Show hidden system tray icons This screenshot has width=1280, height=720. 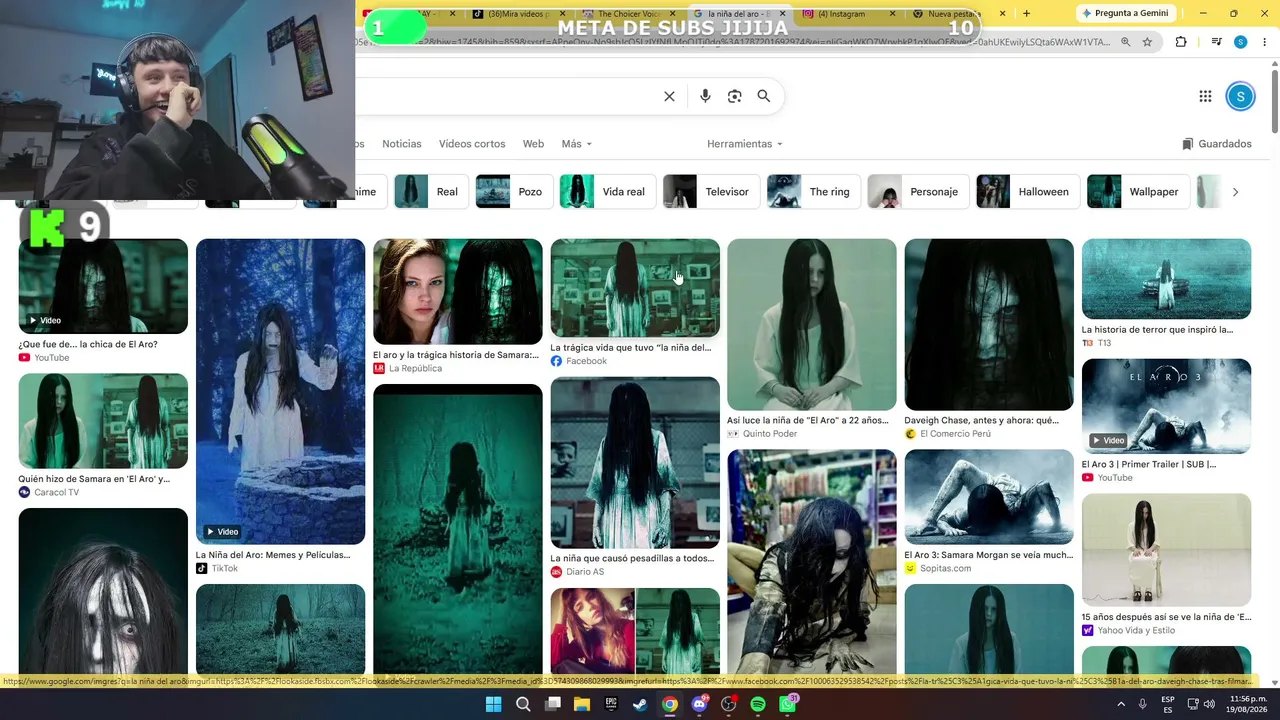tap(1120, 704)
